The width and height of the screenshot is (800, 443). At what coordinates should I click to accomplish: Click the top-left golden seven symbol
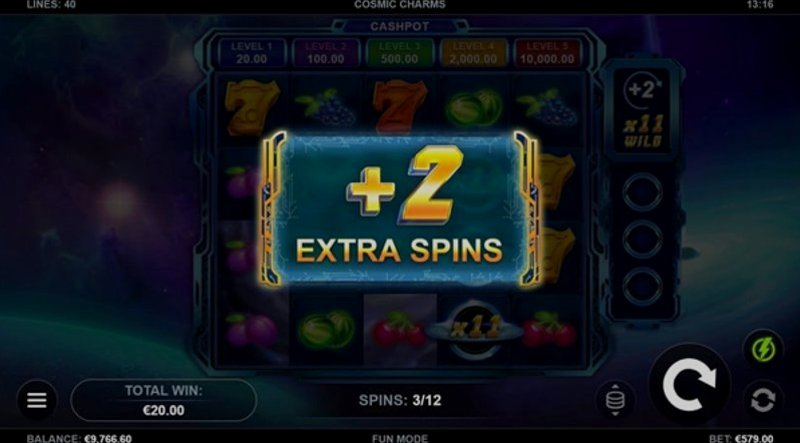click(252, 107)
